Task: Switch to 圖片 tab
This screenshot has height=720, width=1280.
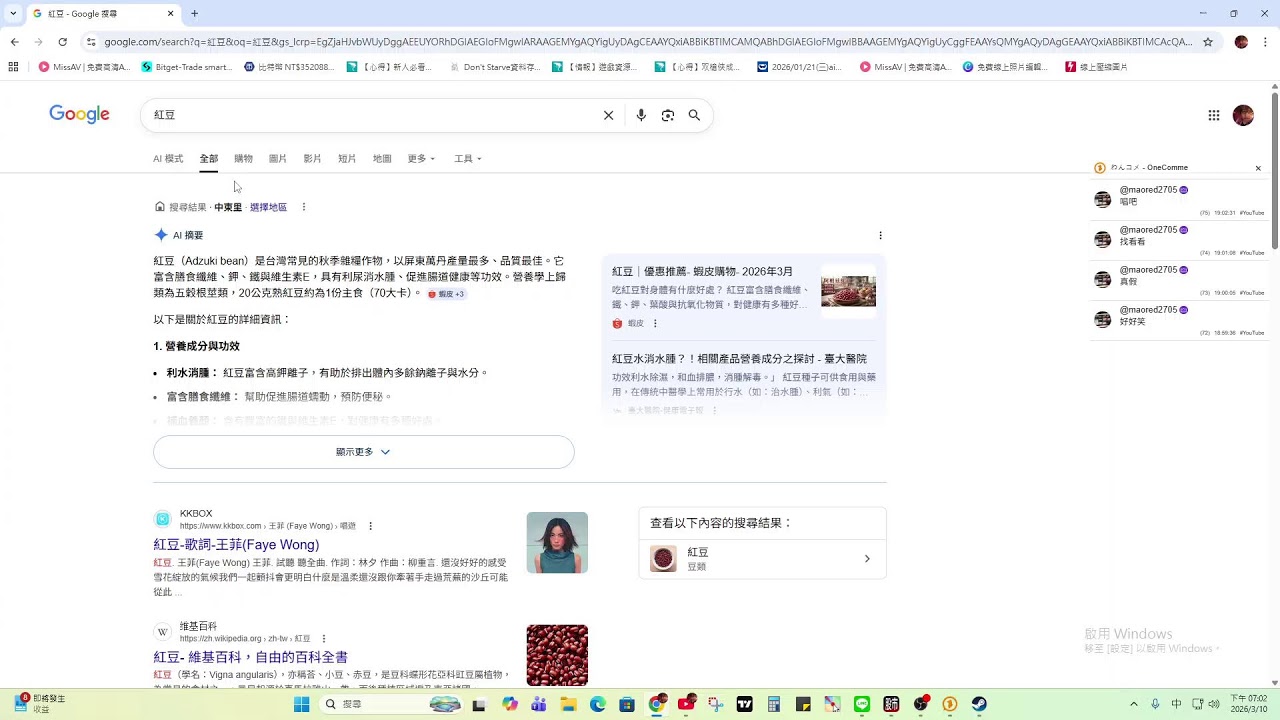Action: pyautogui.click(x=278, y=159)
